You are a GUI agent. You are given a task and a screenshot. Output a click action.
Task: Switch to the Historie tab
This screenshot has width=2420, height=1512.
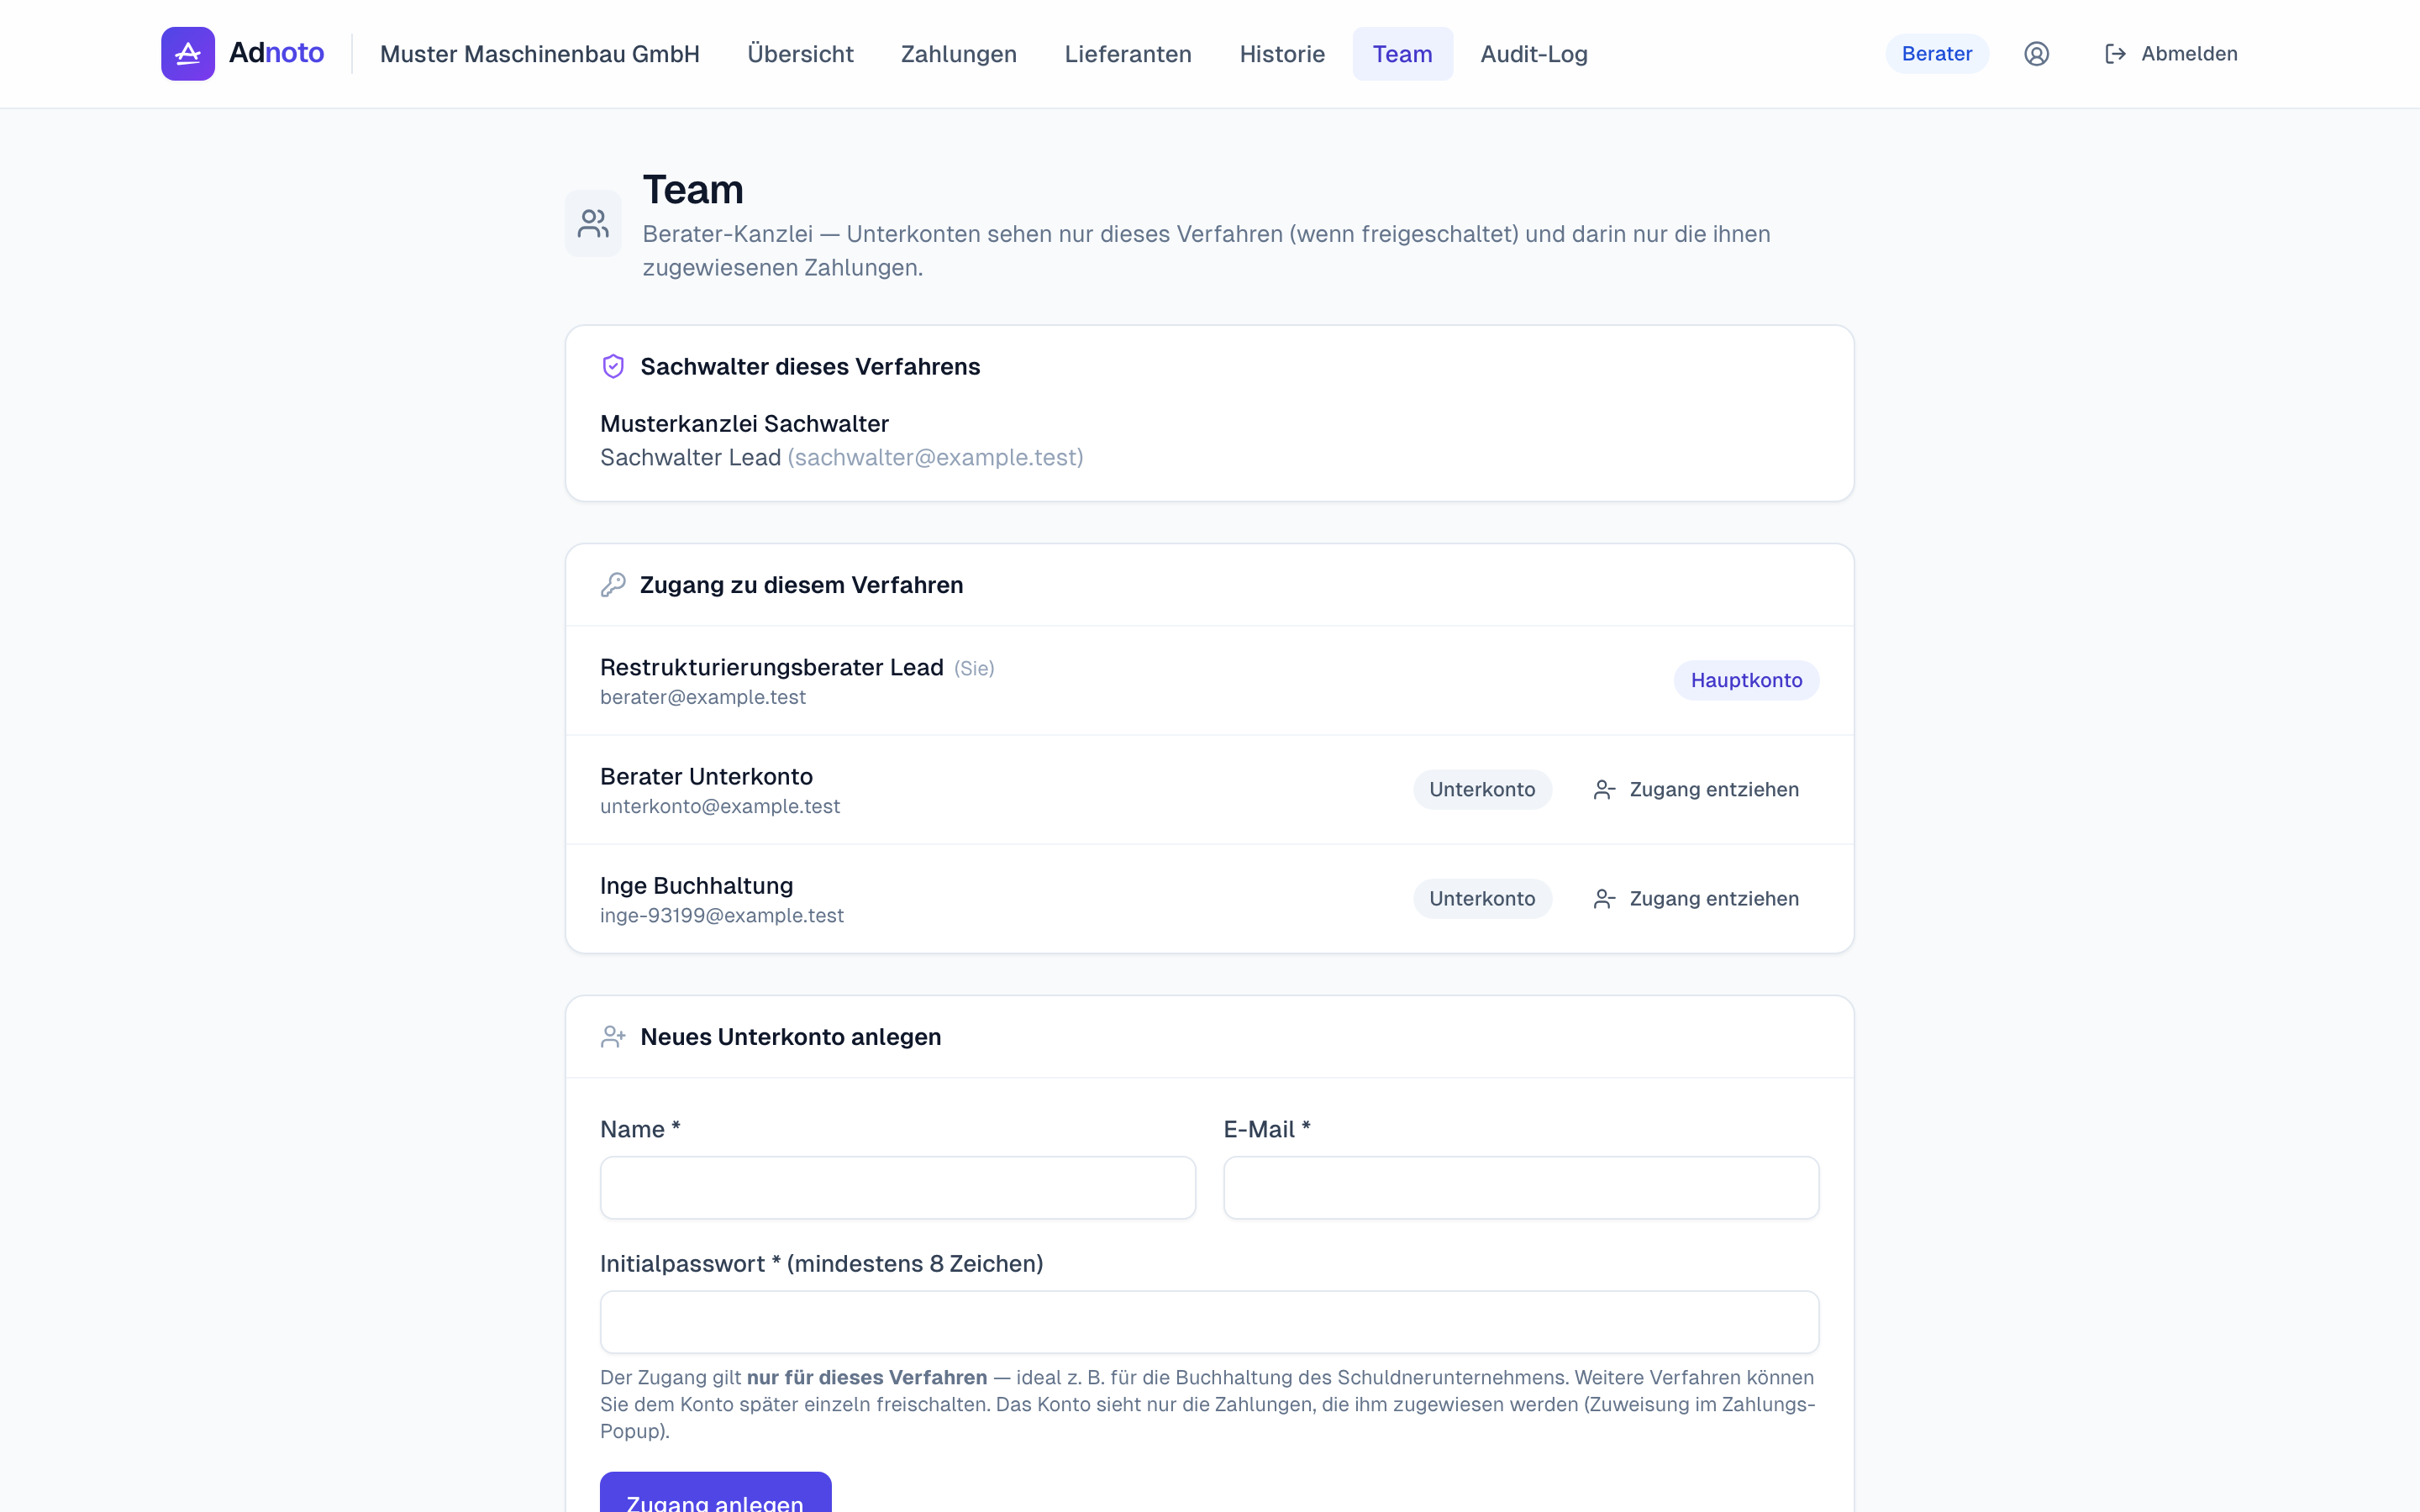click(x=1282, y=54)
